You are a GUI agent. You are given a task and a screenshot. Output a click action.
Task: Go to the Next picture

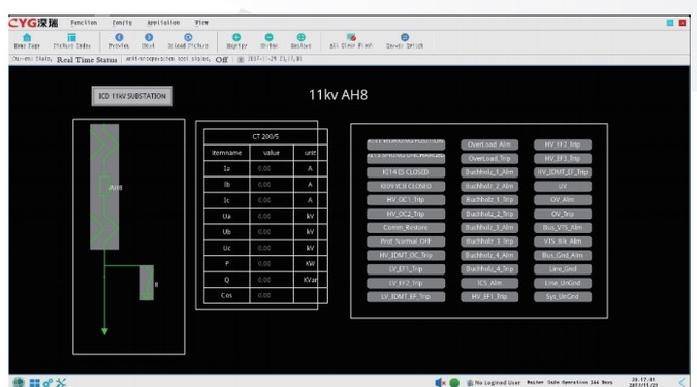pos(148,41)
